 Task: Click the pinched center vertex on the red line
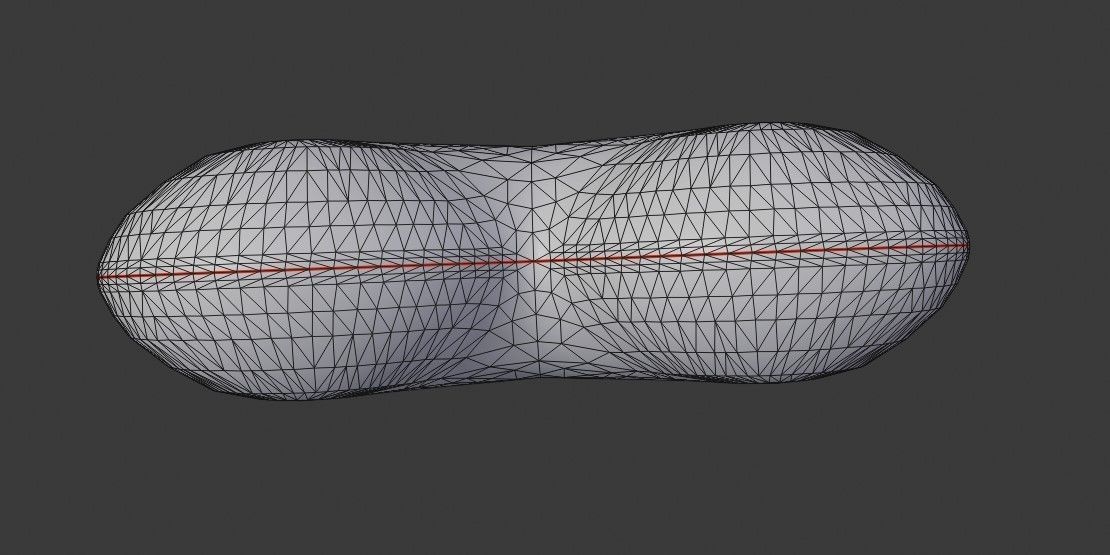coord(532,261)
